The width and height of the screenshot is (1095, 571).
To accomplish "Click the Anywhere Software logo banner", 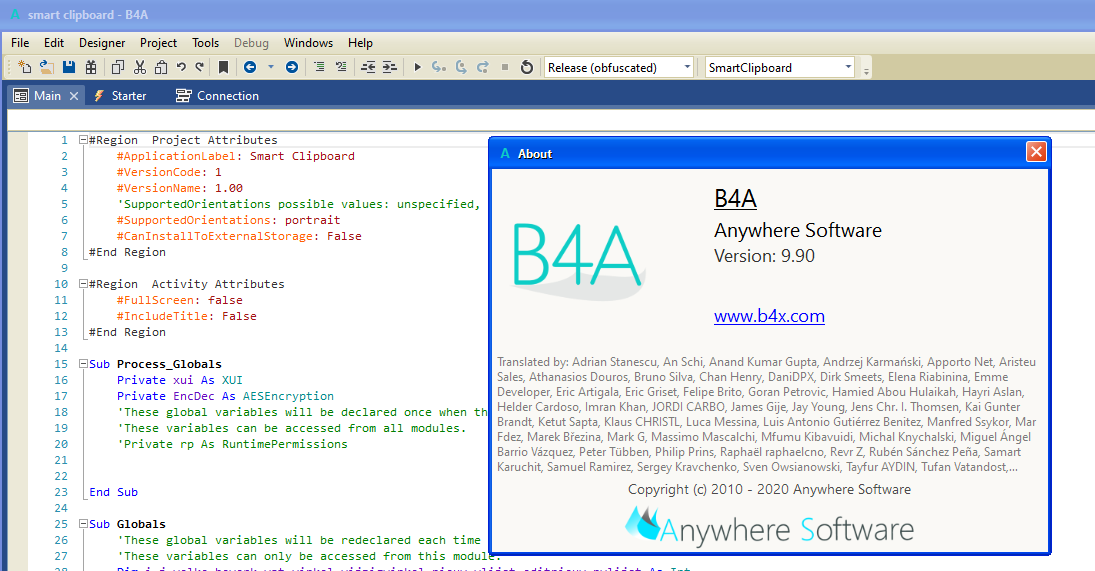I will click(769, 527).
